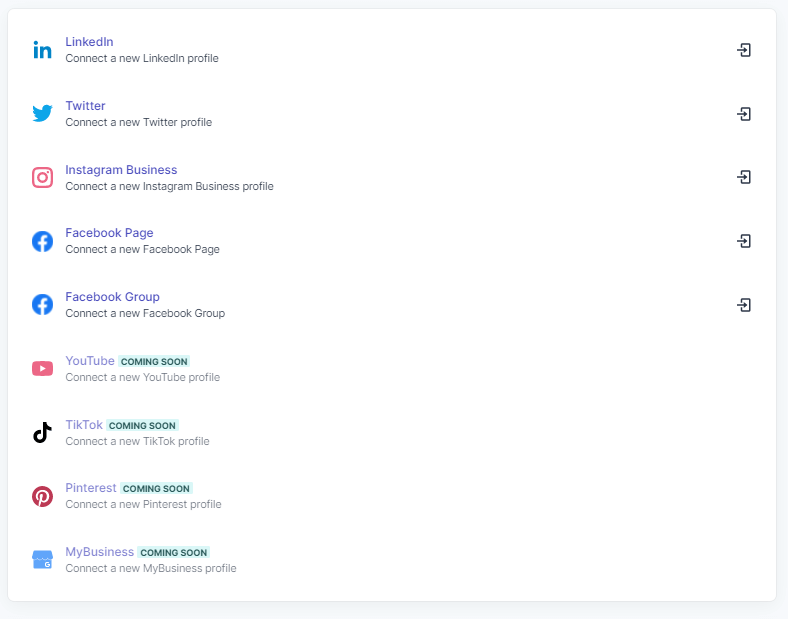Select the YouTube title link

coord(90,361)
